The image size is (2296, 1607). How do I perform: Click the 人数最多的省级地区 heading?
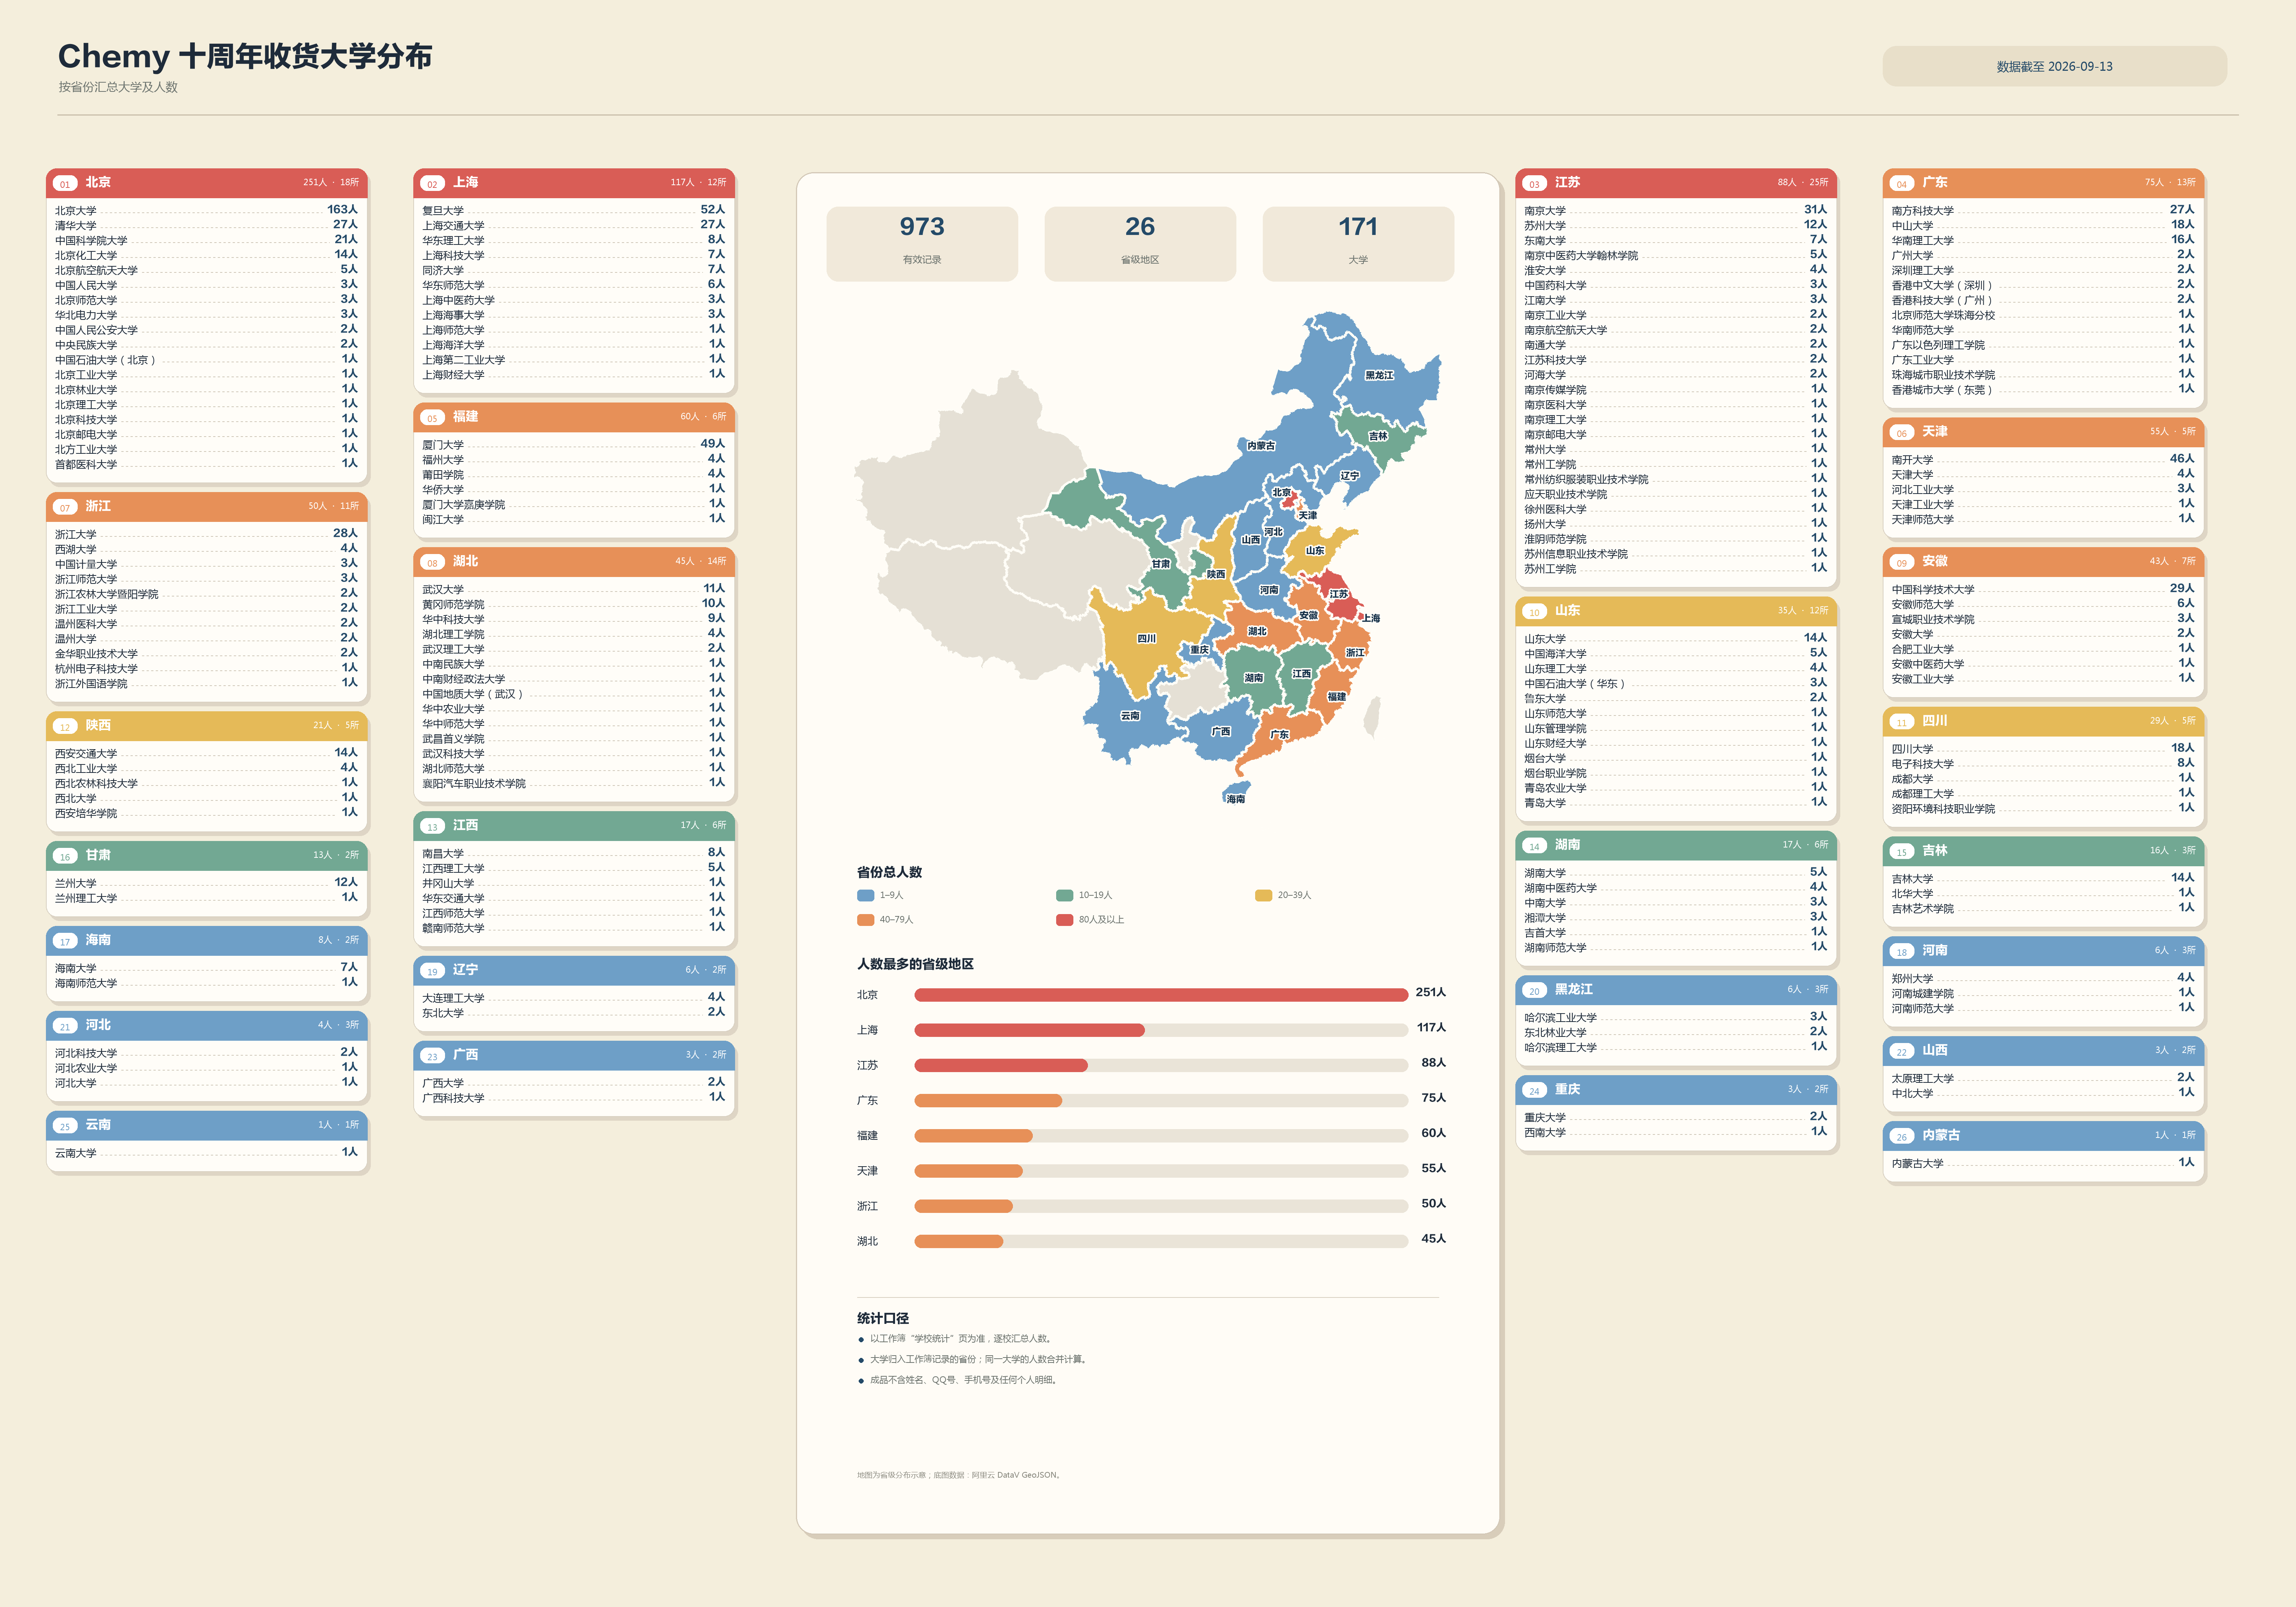[915, 964]
